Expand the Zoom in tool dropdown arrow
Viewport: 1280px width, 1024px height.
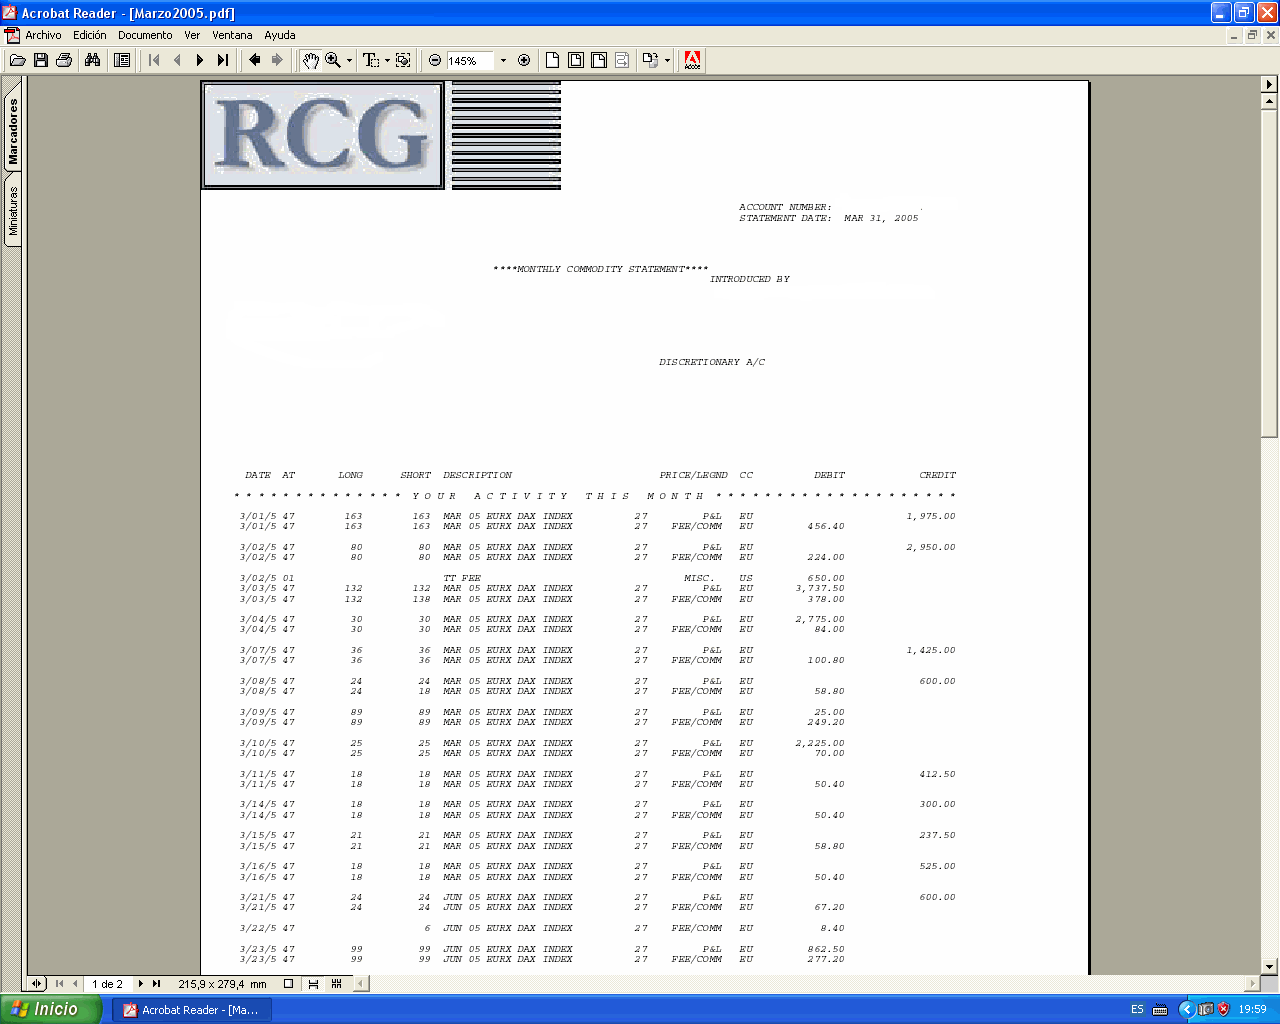pos(349,60)
